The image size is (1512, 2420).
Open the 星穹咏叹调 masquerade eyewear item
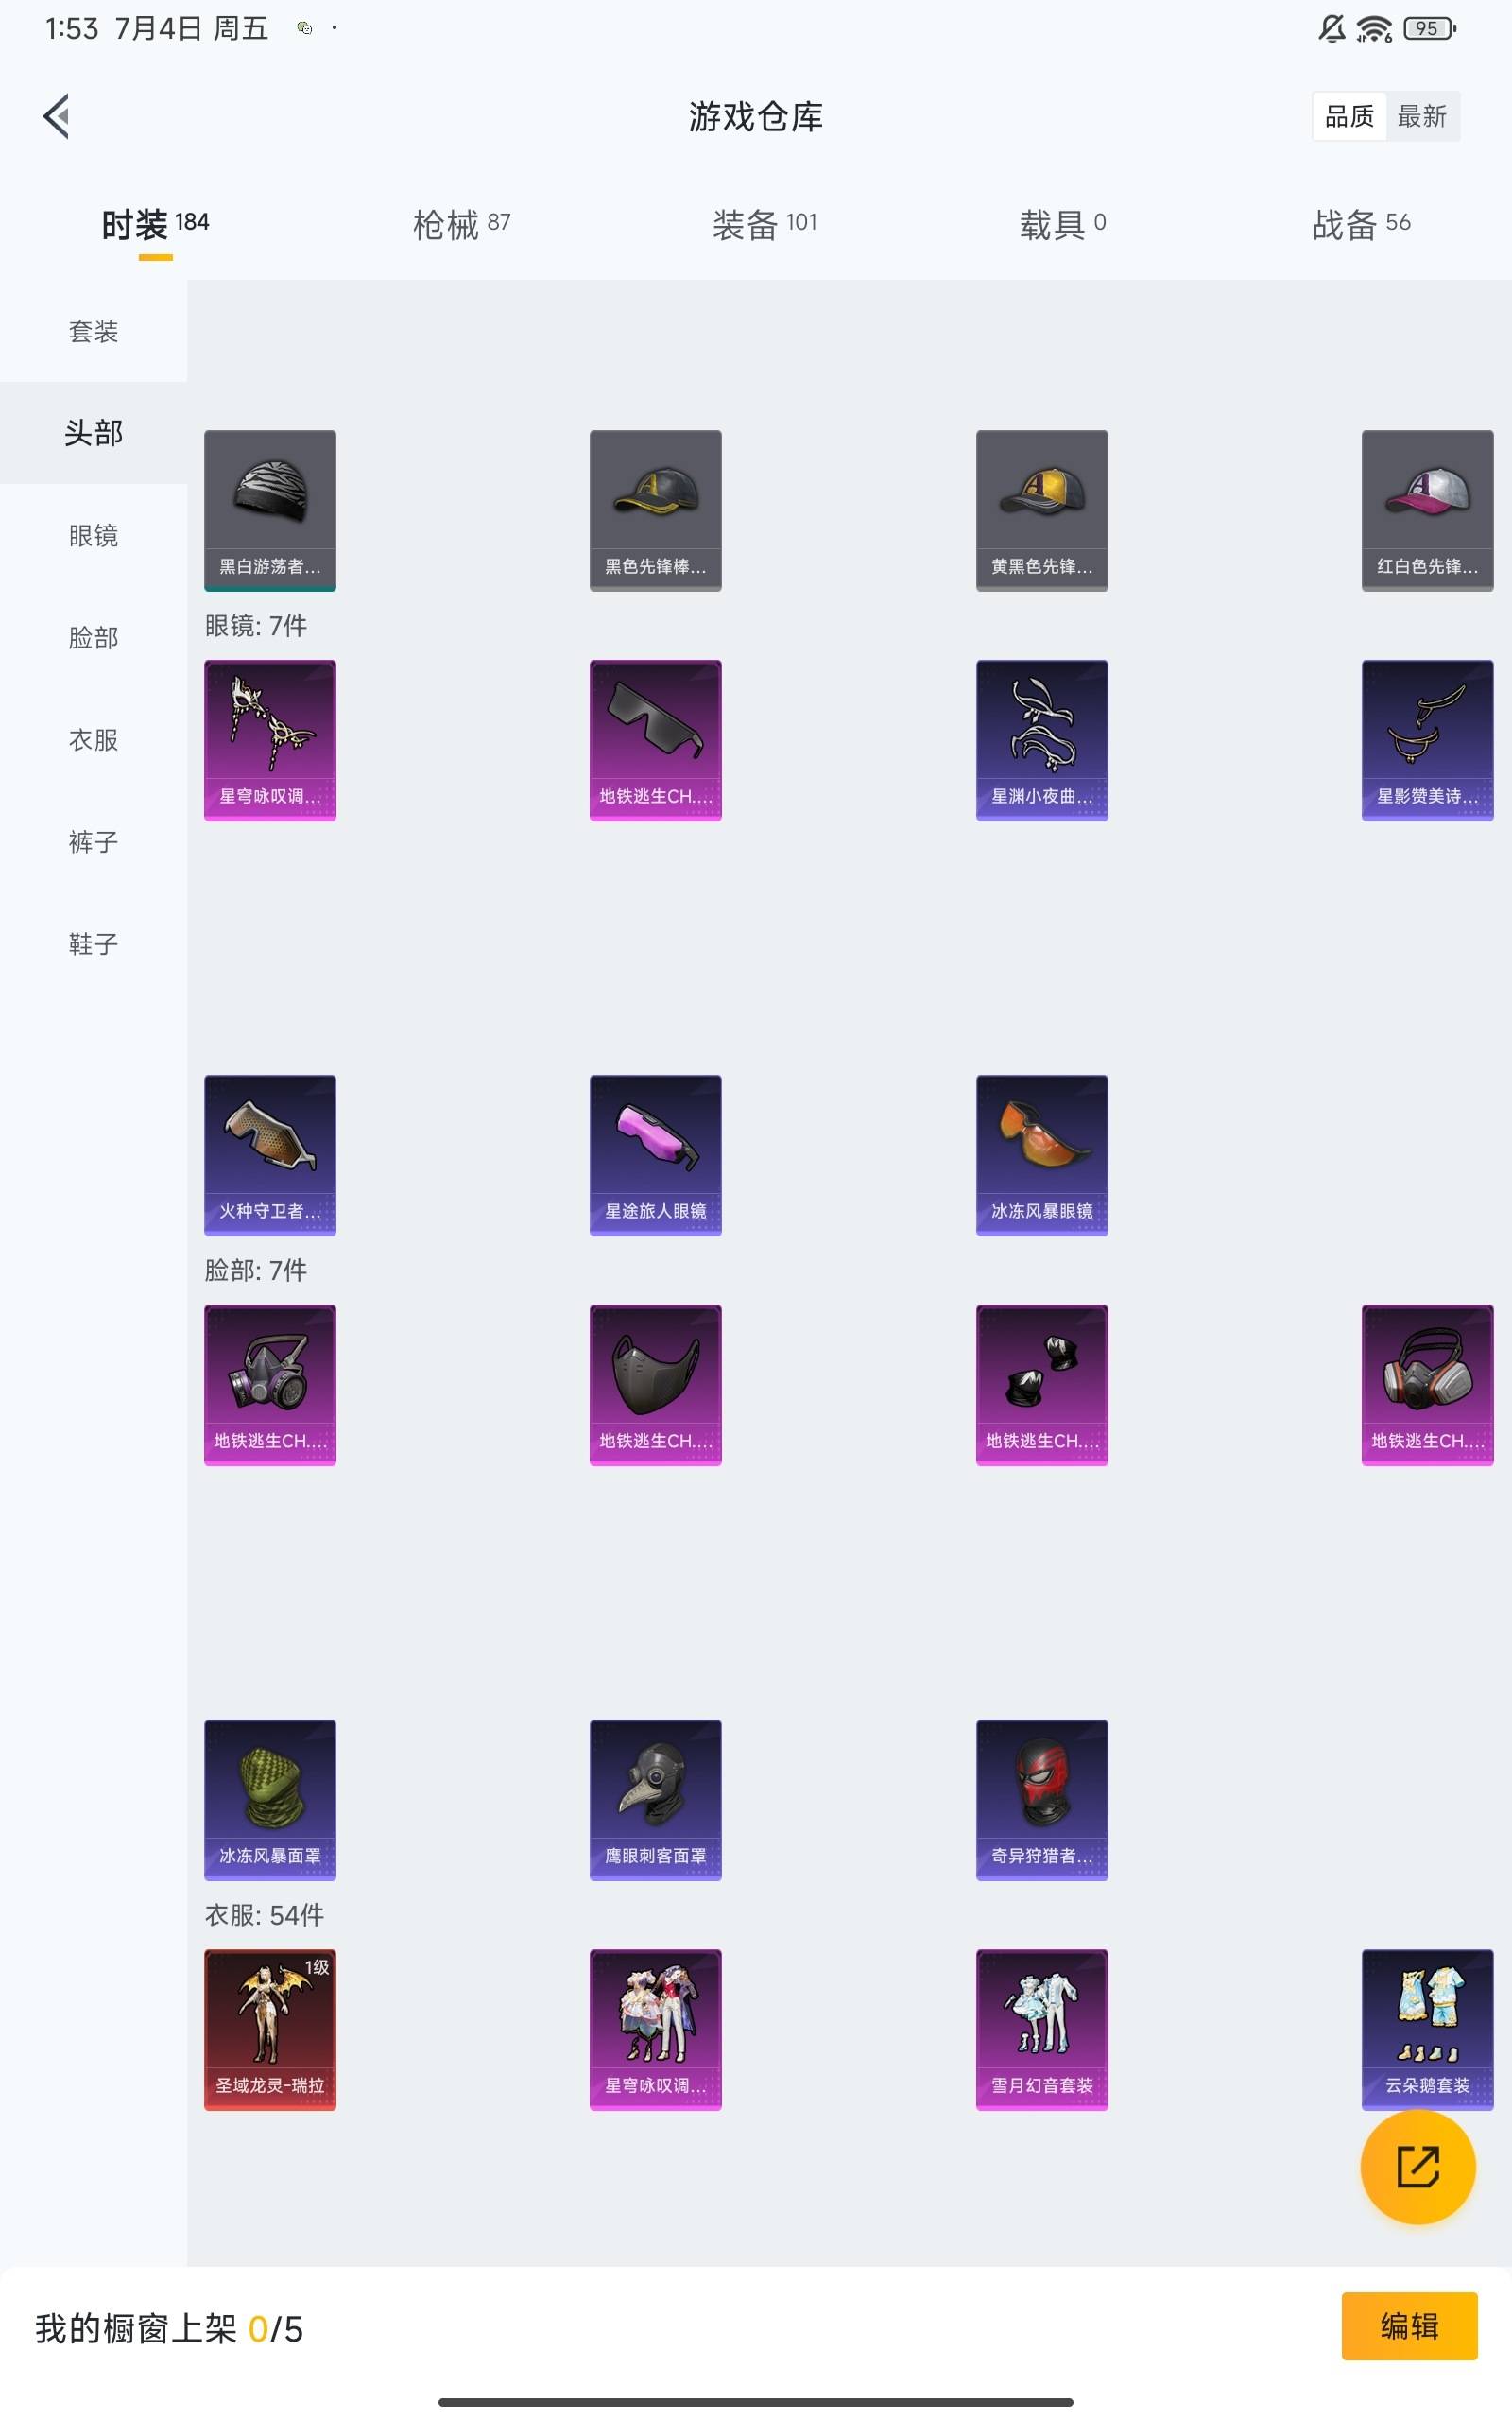[270, 740]
